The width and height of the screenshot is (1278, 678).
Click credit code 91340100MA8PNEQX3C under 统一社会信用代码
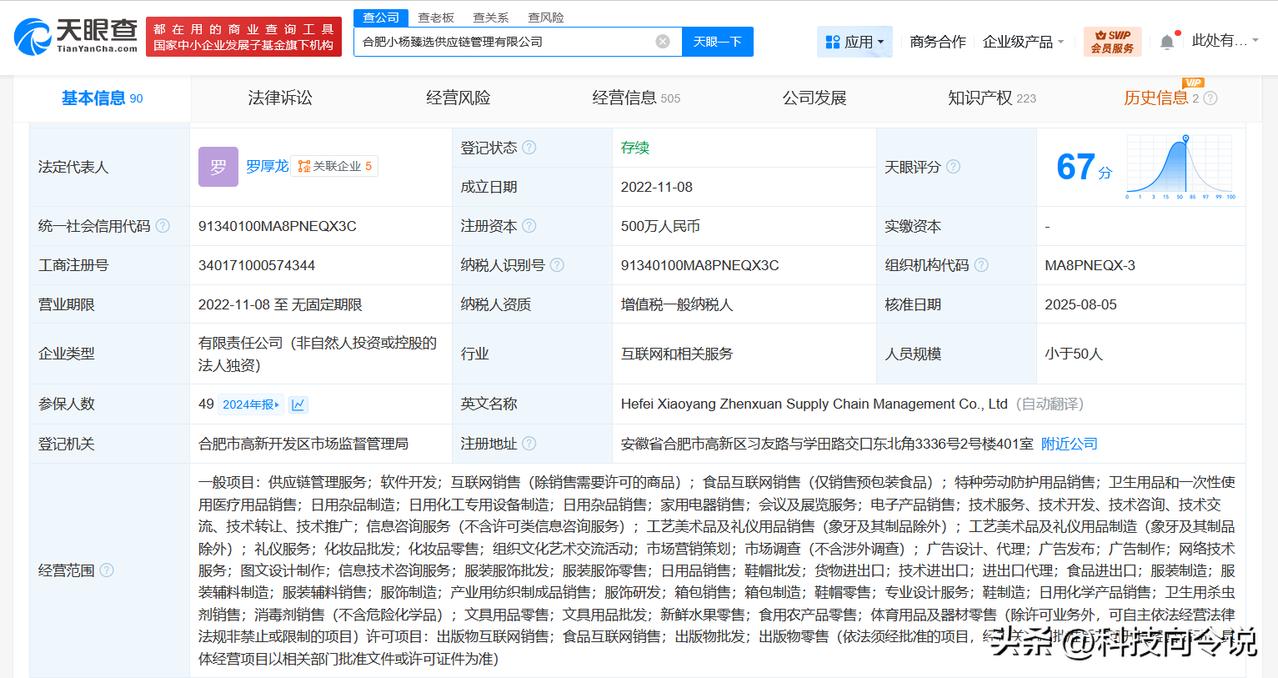pos(277,226)
